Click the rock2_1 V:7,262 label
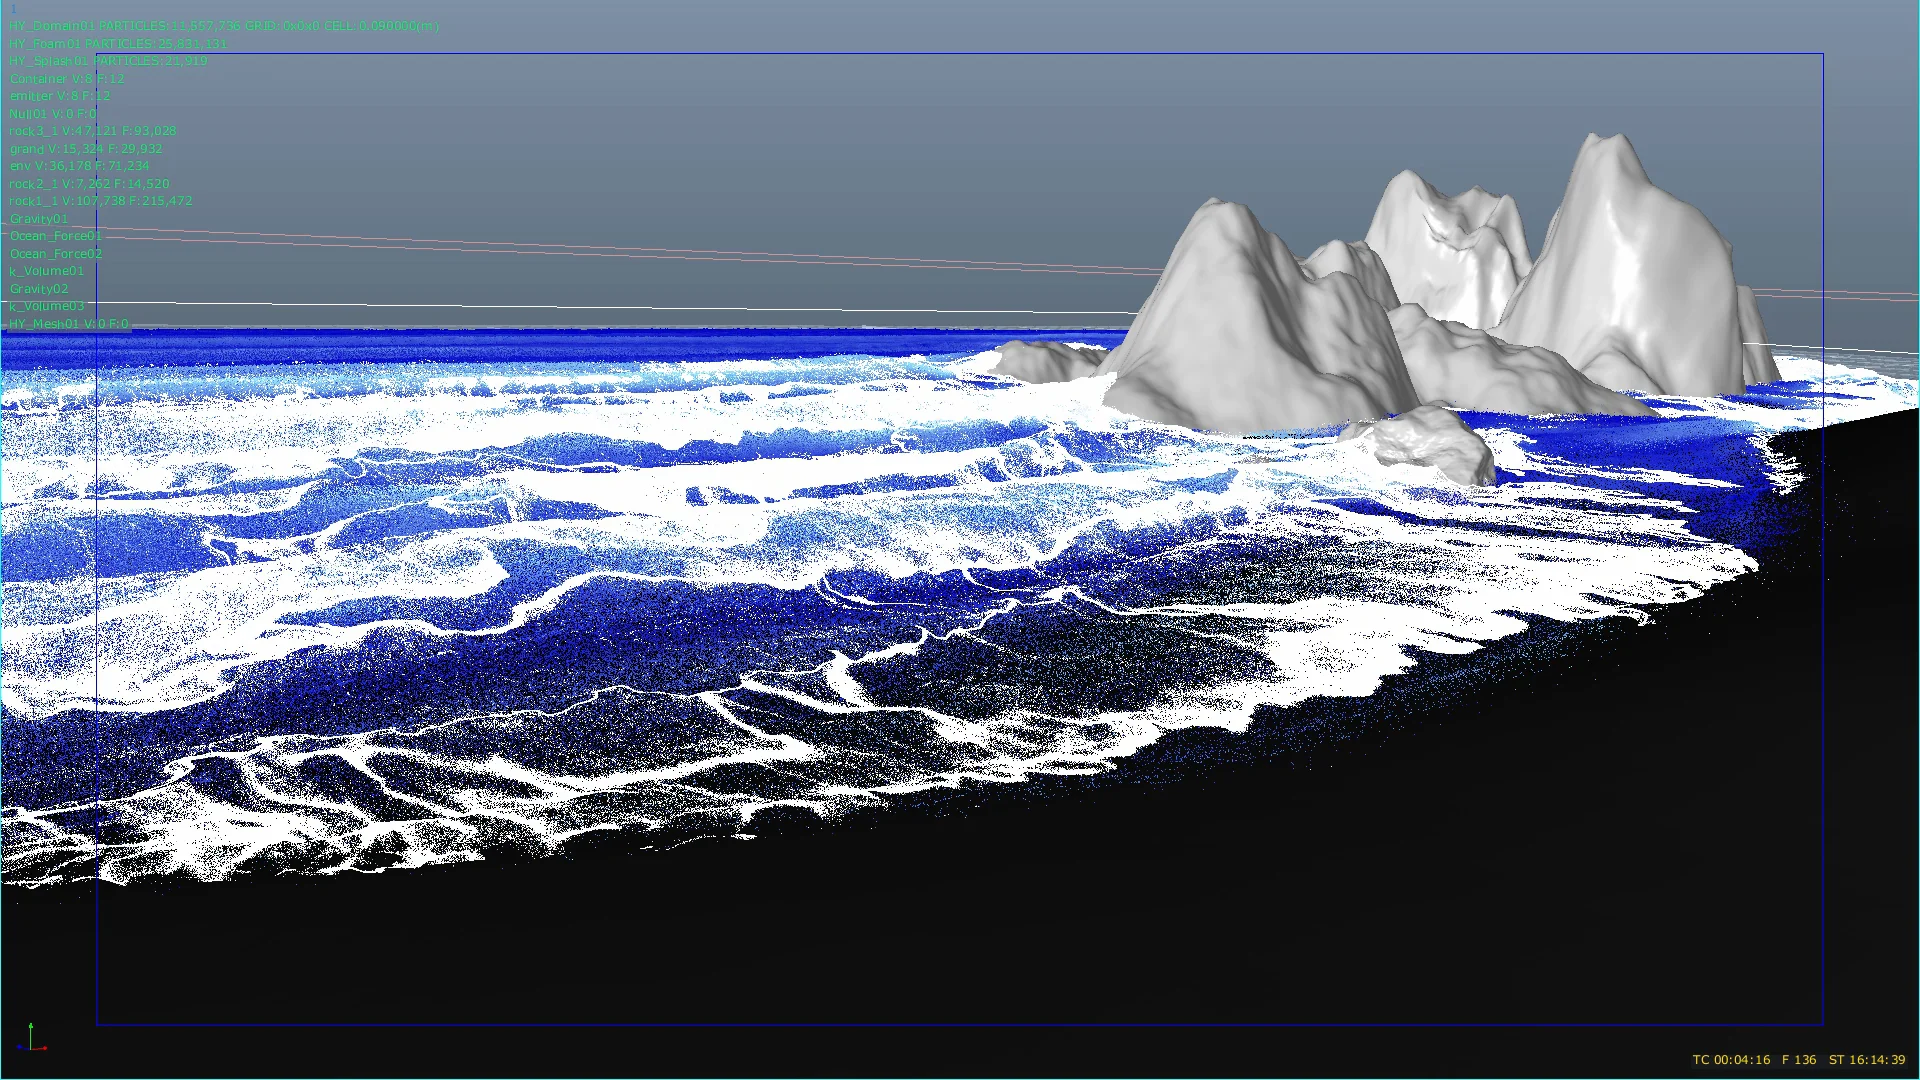Image resolution: width=1920 pixels, height=1080 pixels. coord(89,184)
